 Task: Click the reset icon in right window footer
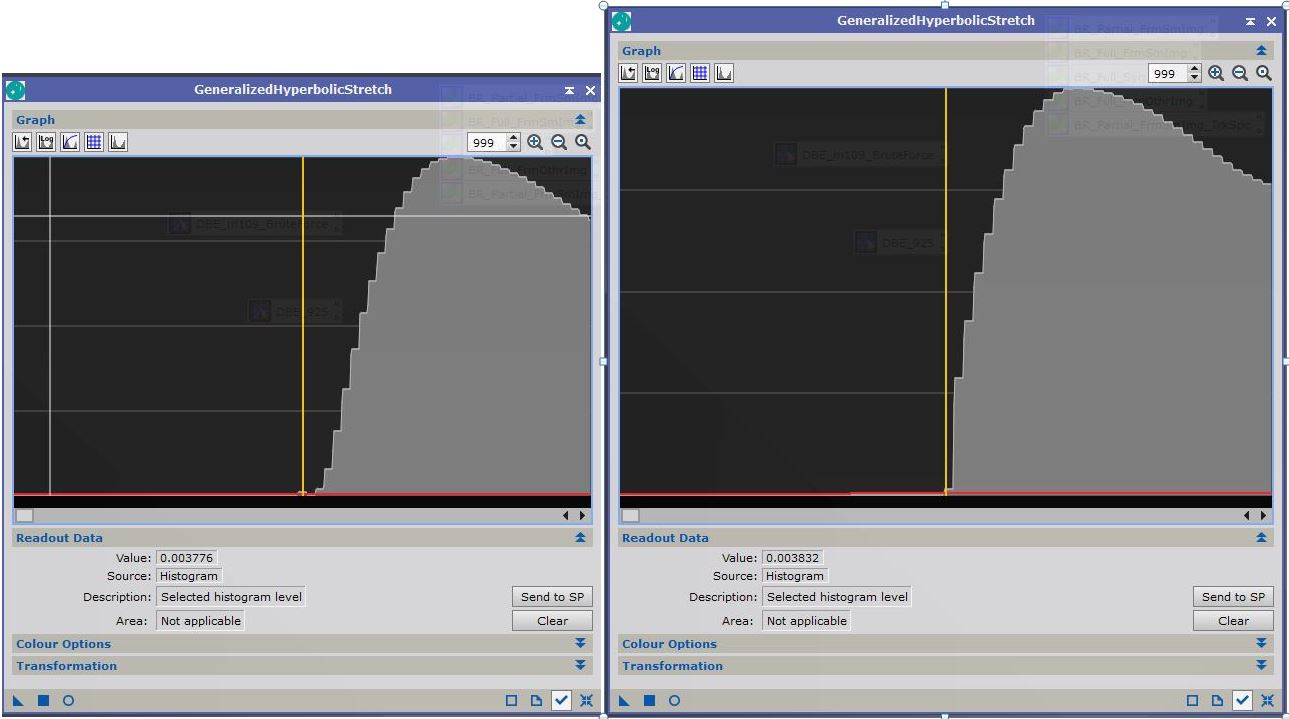(x=1267, y=701)
